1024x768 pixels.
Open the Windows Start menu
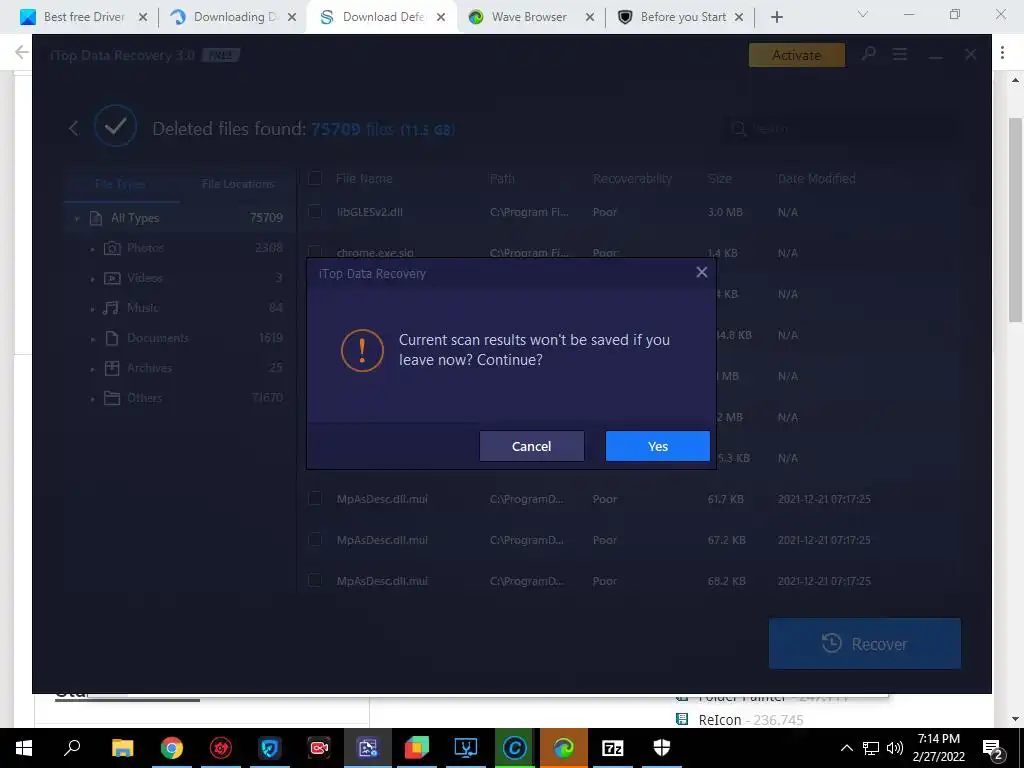pos(24,748)
